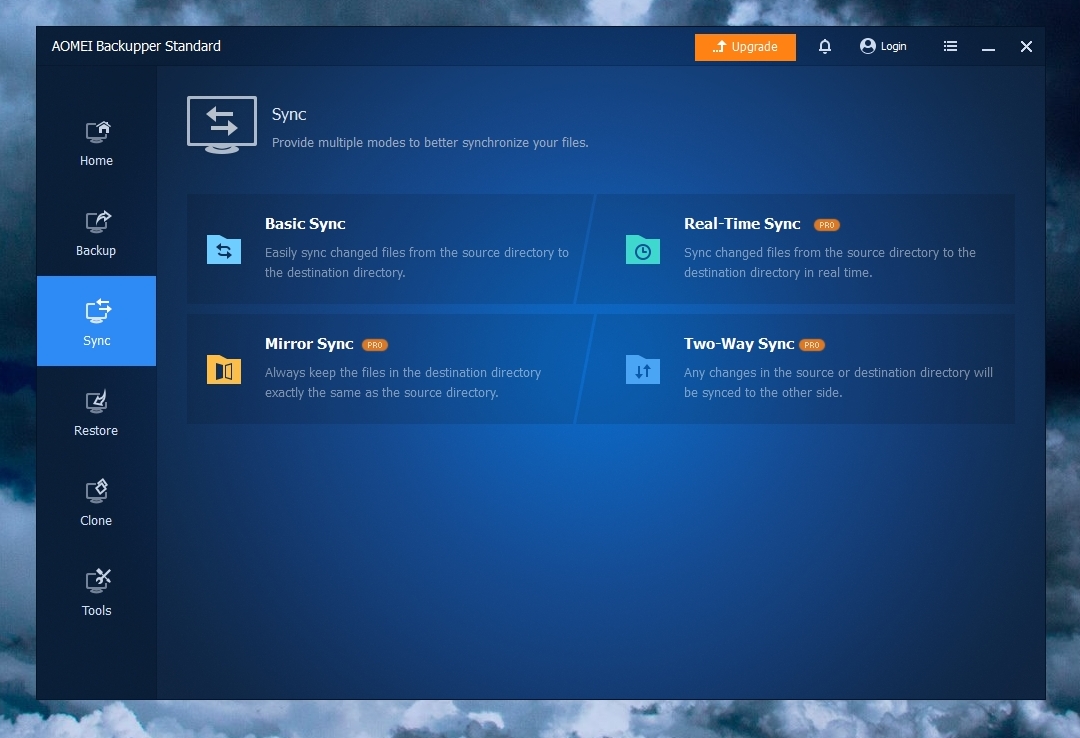Open the hamburger menu list icon

point(951,46)
